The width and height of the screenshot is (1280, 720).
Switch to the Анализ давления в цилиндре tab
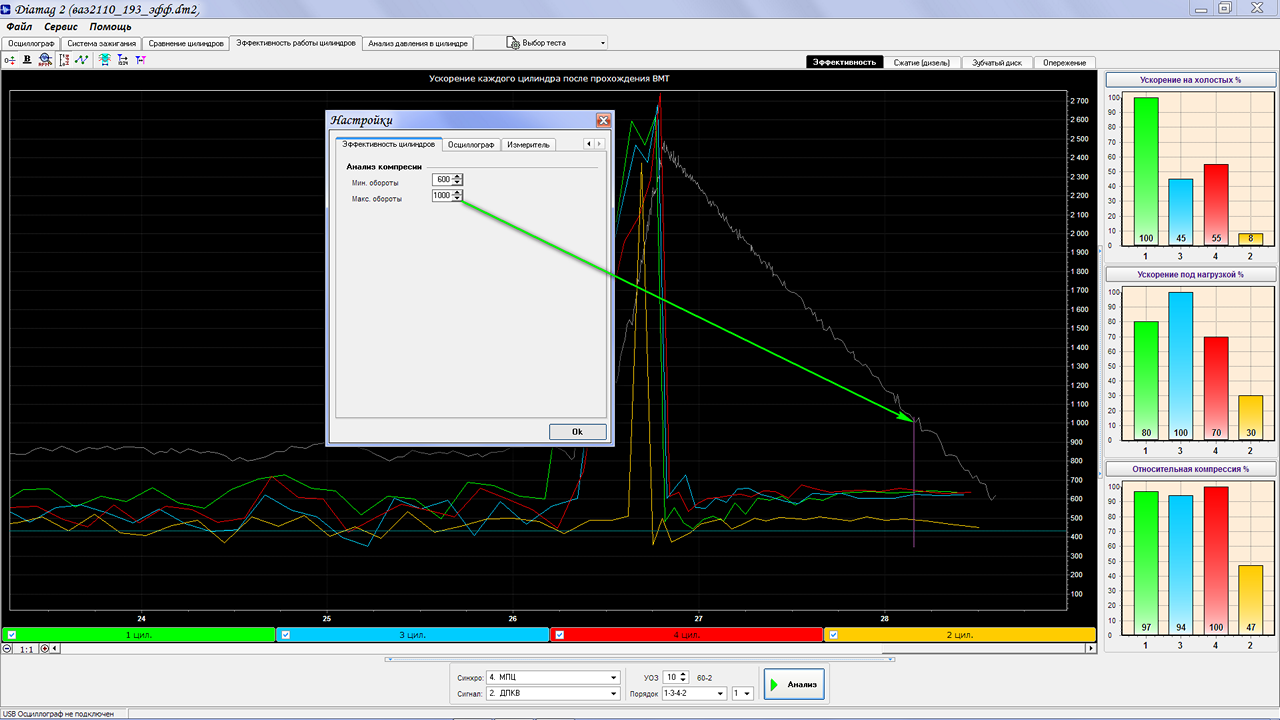417,44
